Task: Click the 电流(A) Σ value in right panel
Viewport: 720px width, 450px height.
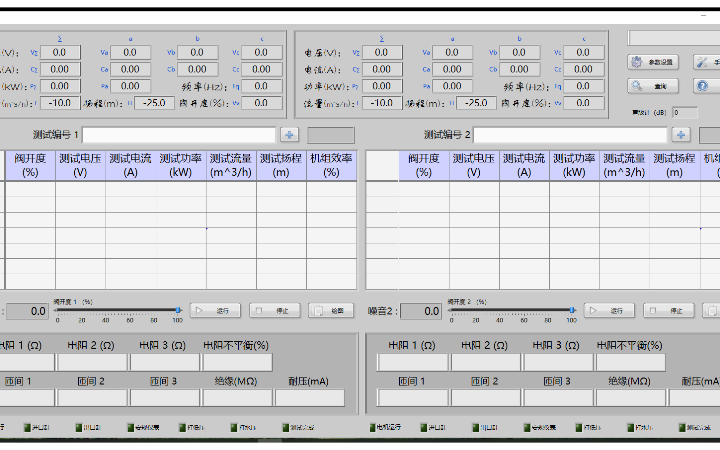Action: pyautogui.click(x=382, y=69)
